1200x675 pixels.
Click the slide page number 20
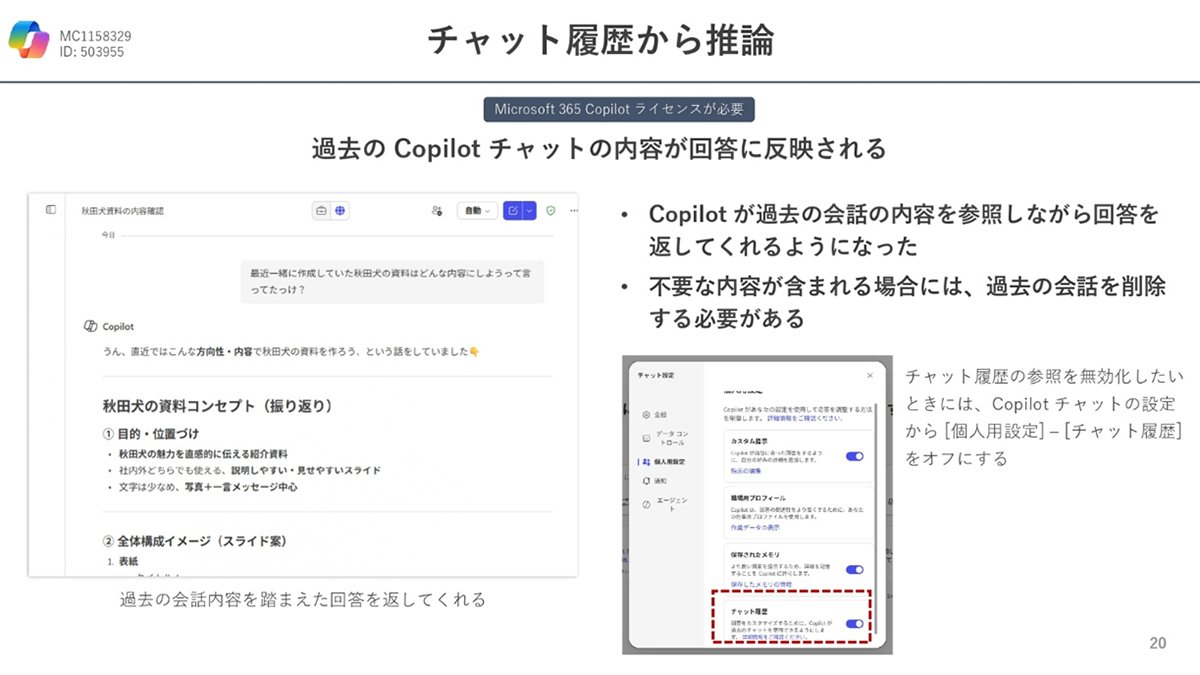[x=1158, y=643]
